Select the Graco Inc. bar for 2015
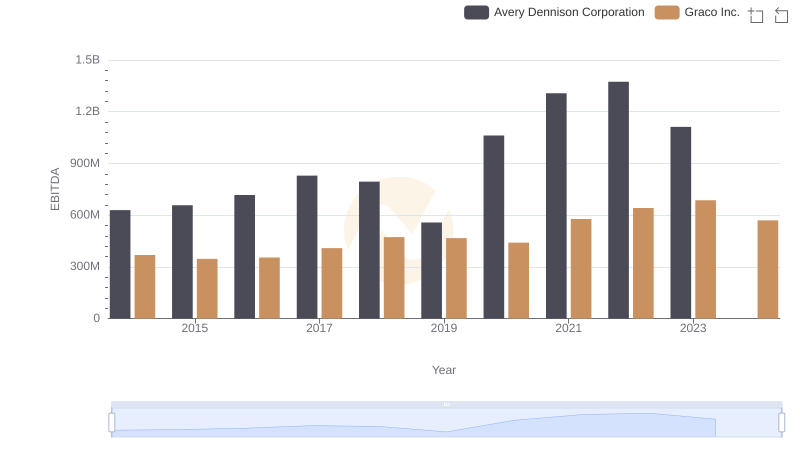This screenshot has width=800, height=461. tap(207, 289)
